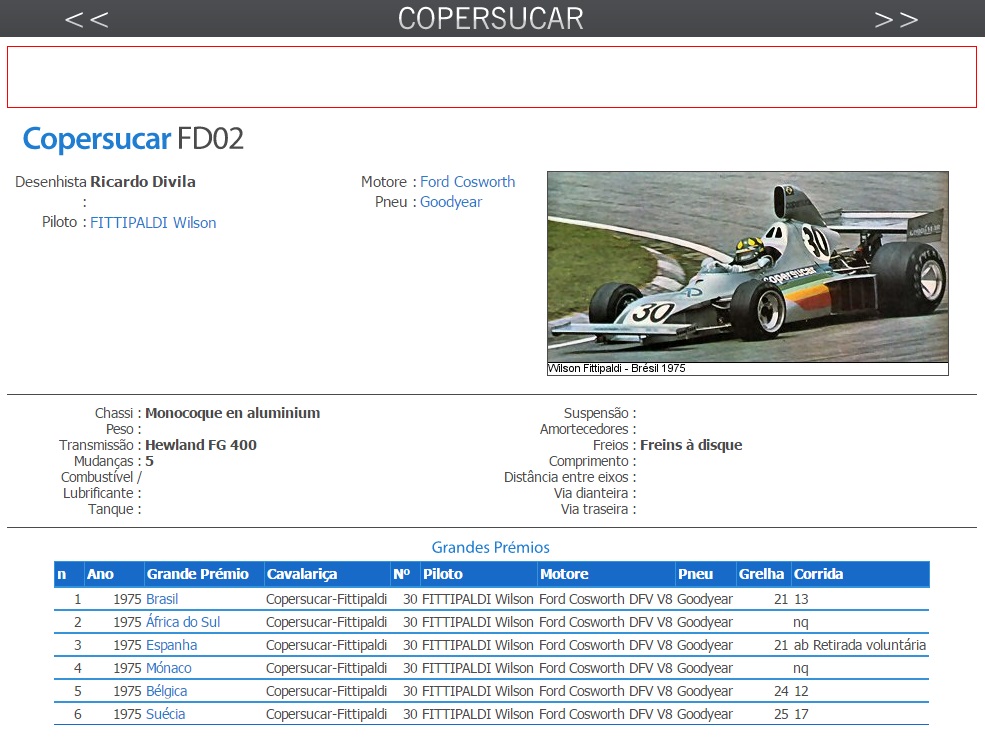View Wilson Fittipaldi car photo
Screen dimensions: 985x740
(748, 267)
